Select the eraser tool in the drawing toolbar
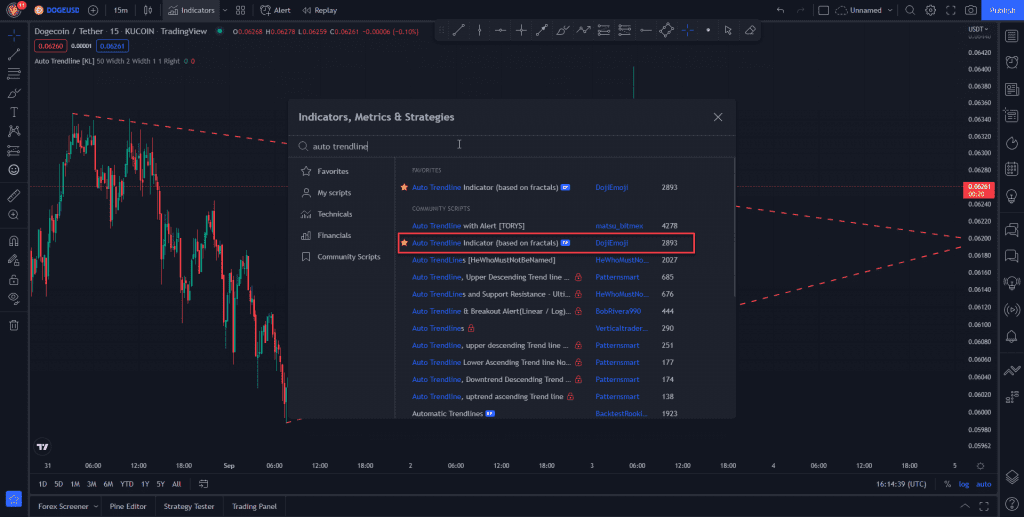This screenshot has width=1024, height=517. tap(751, 30)
